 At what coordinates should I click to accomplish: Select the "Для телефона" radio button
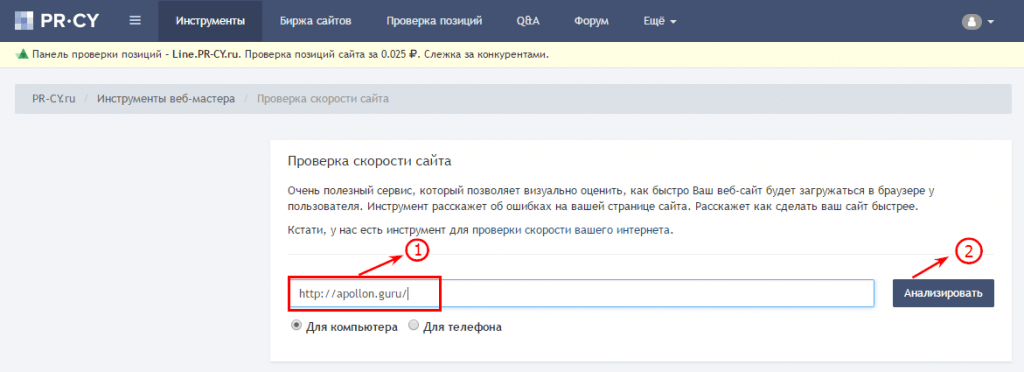click(413, 325)
